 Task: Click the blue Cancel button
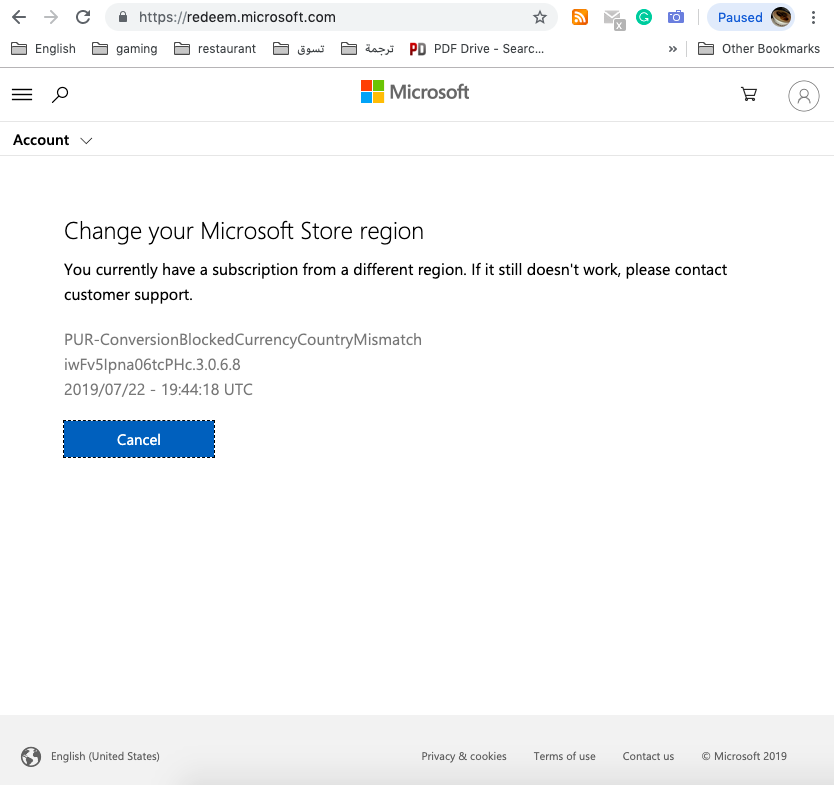139,439
